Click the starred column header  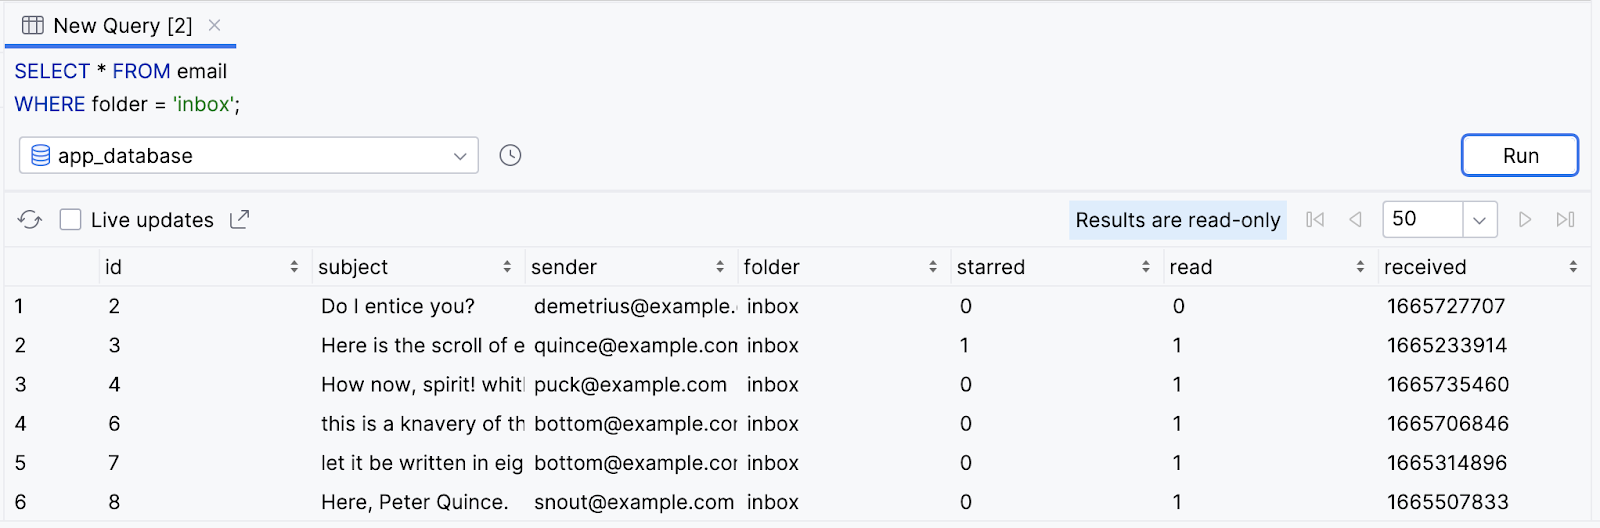[x=991, y=267]
